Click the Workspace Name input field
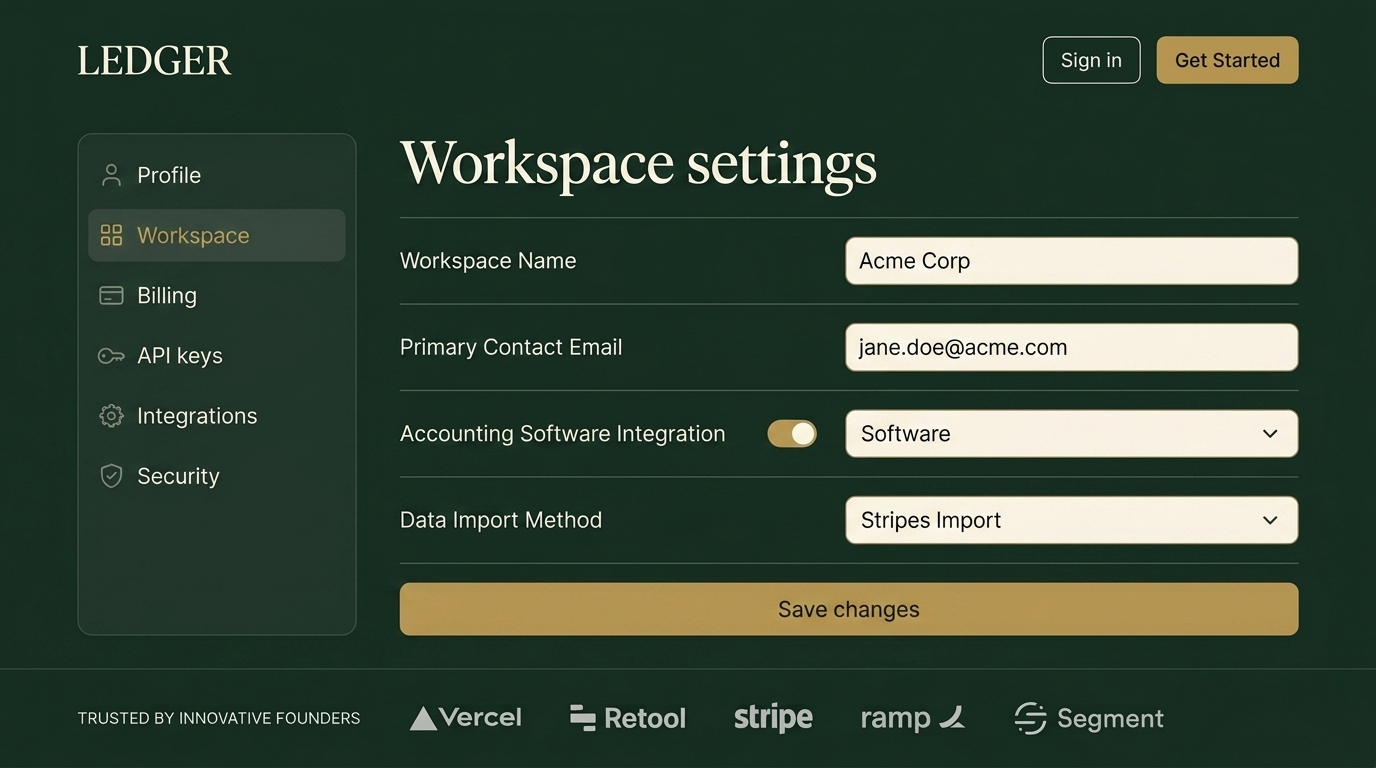 pyautogui.click(x=1071, y=261)
